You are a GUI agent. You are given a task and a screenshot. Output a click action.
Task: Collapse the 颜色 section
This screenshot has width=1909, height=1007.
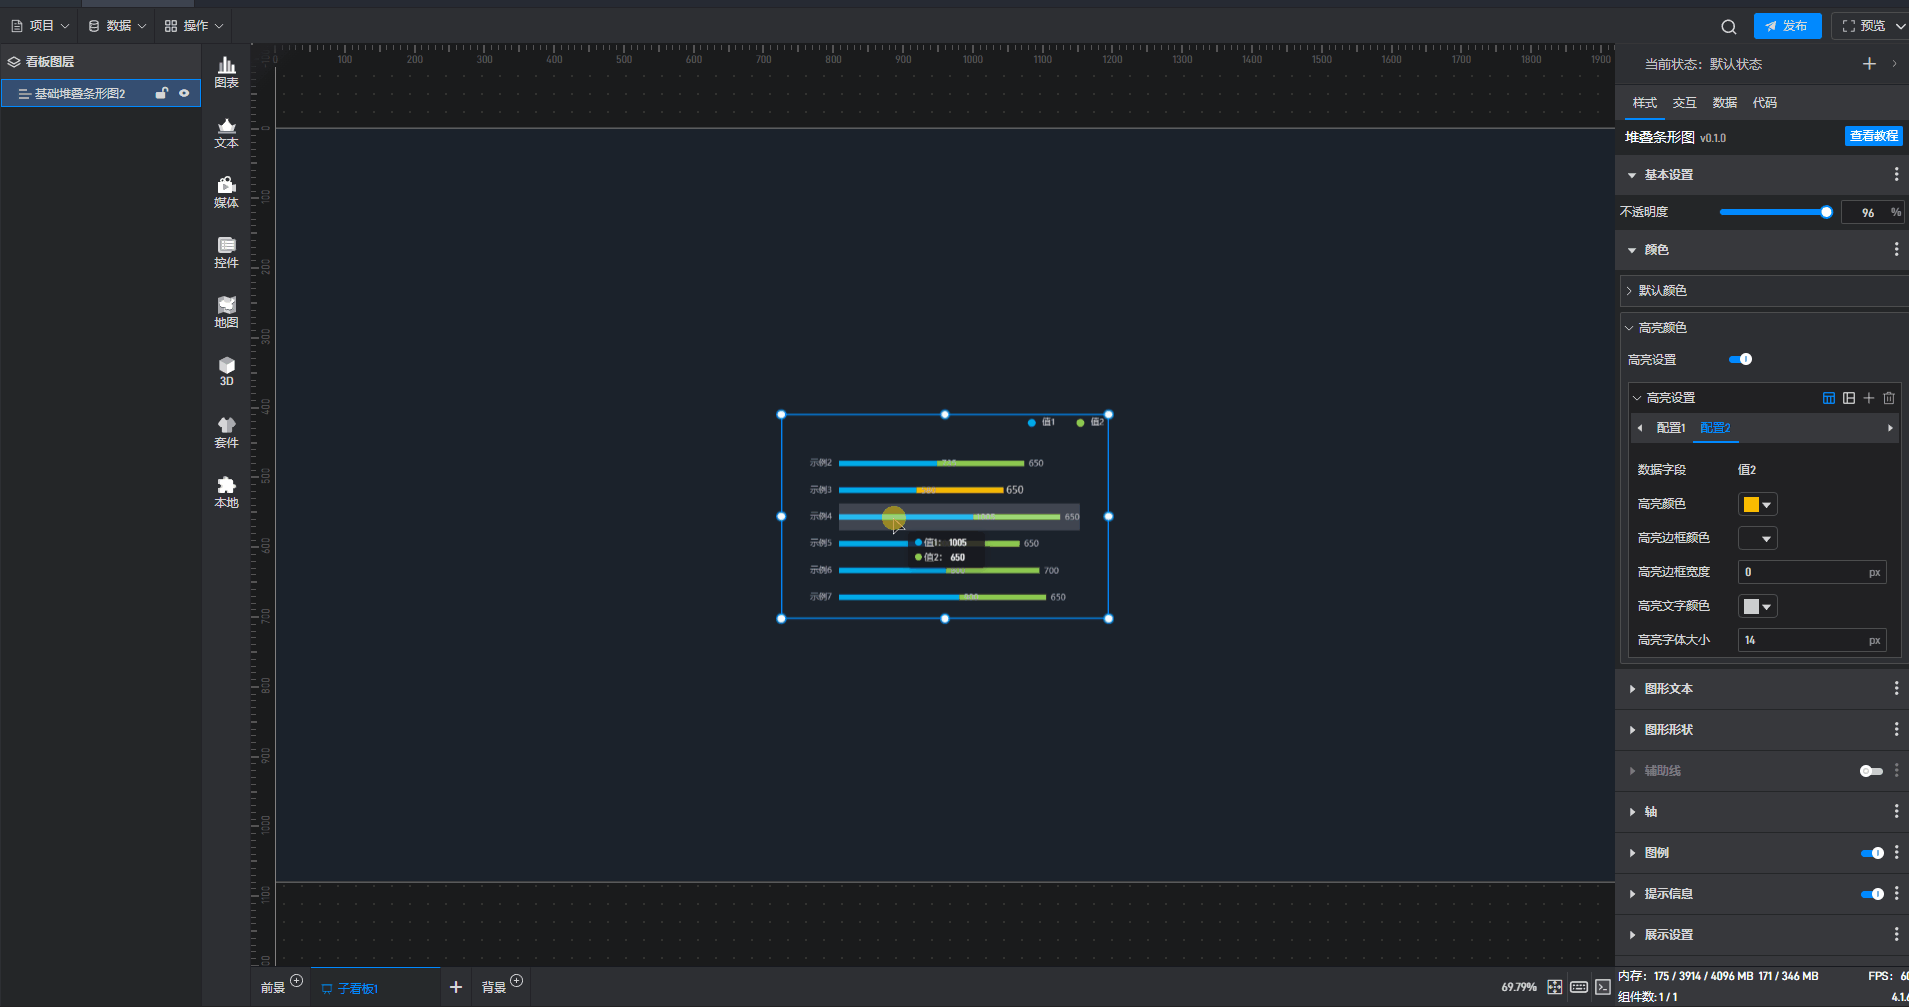click(1632, 250)
